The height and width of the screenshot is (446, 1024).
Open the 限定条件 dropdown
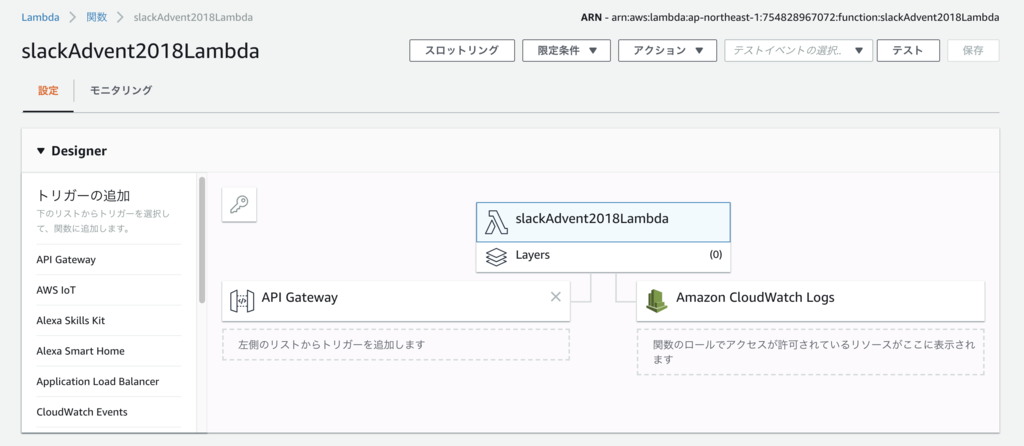566,50
